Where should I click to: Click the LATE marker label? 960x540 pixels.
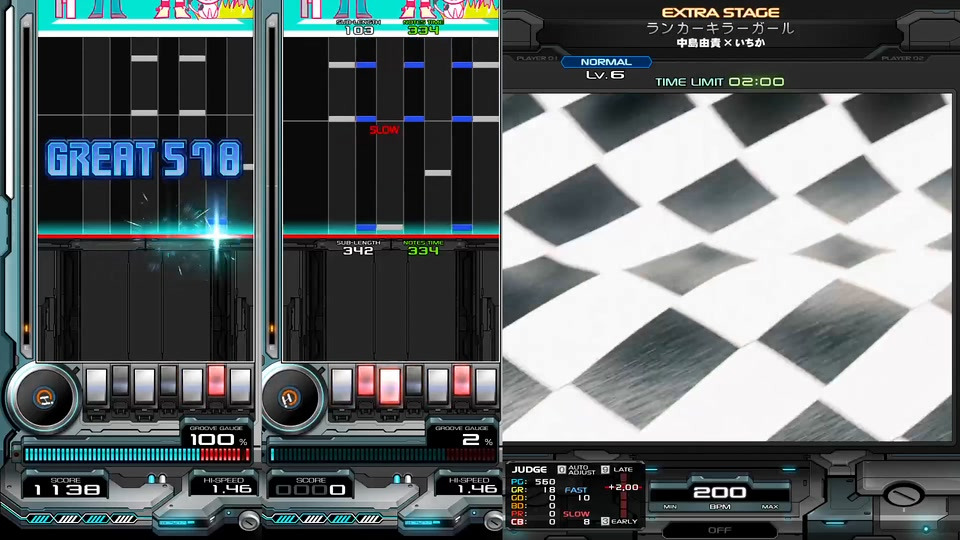(623, 470)
